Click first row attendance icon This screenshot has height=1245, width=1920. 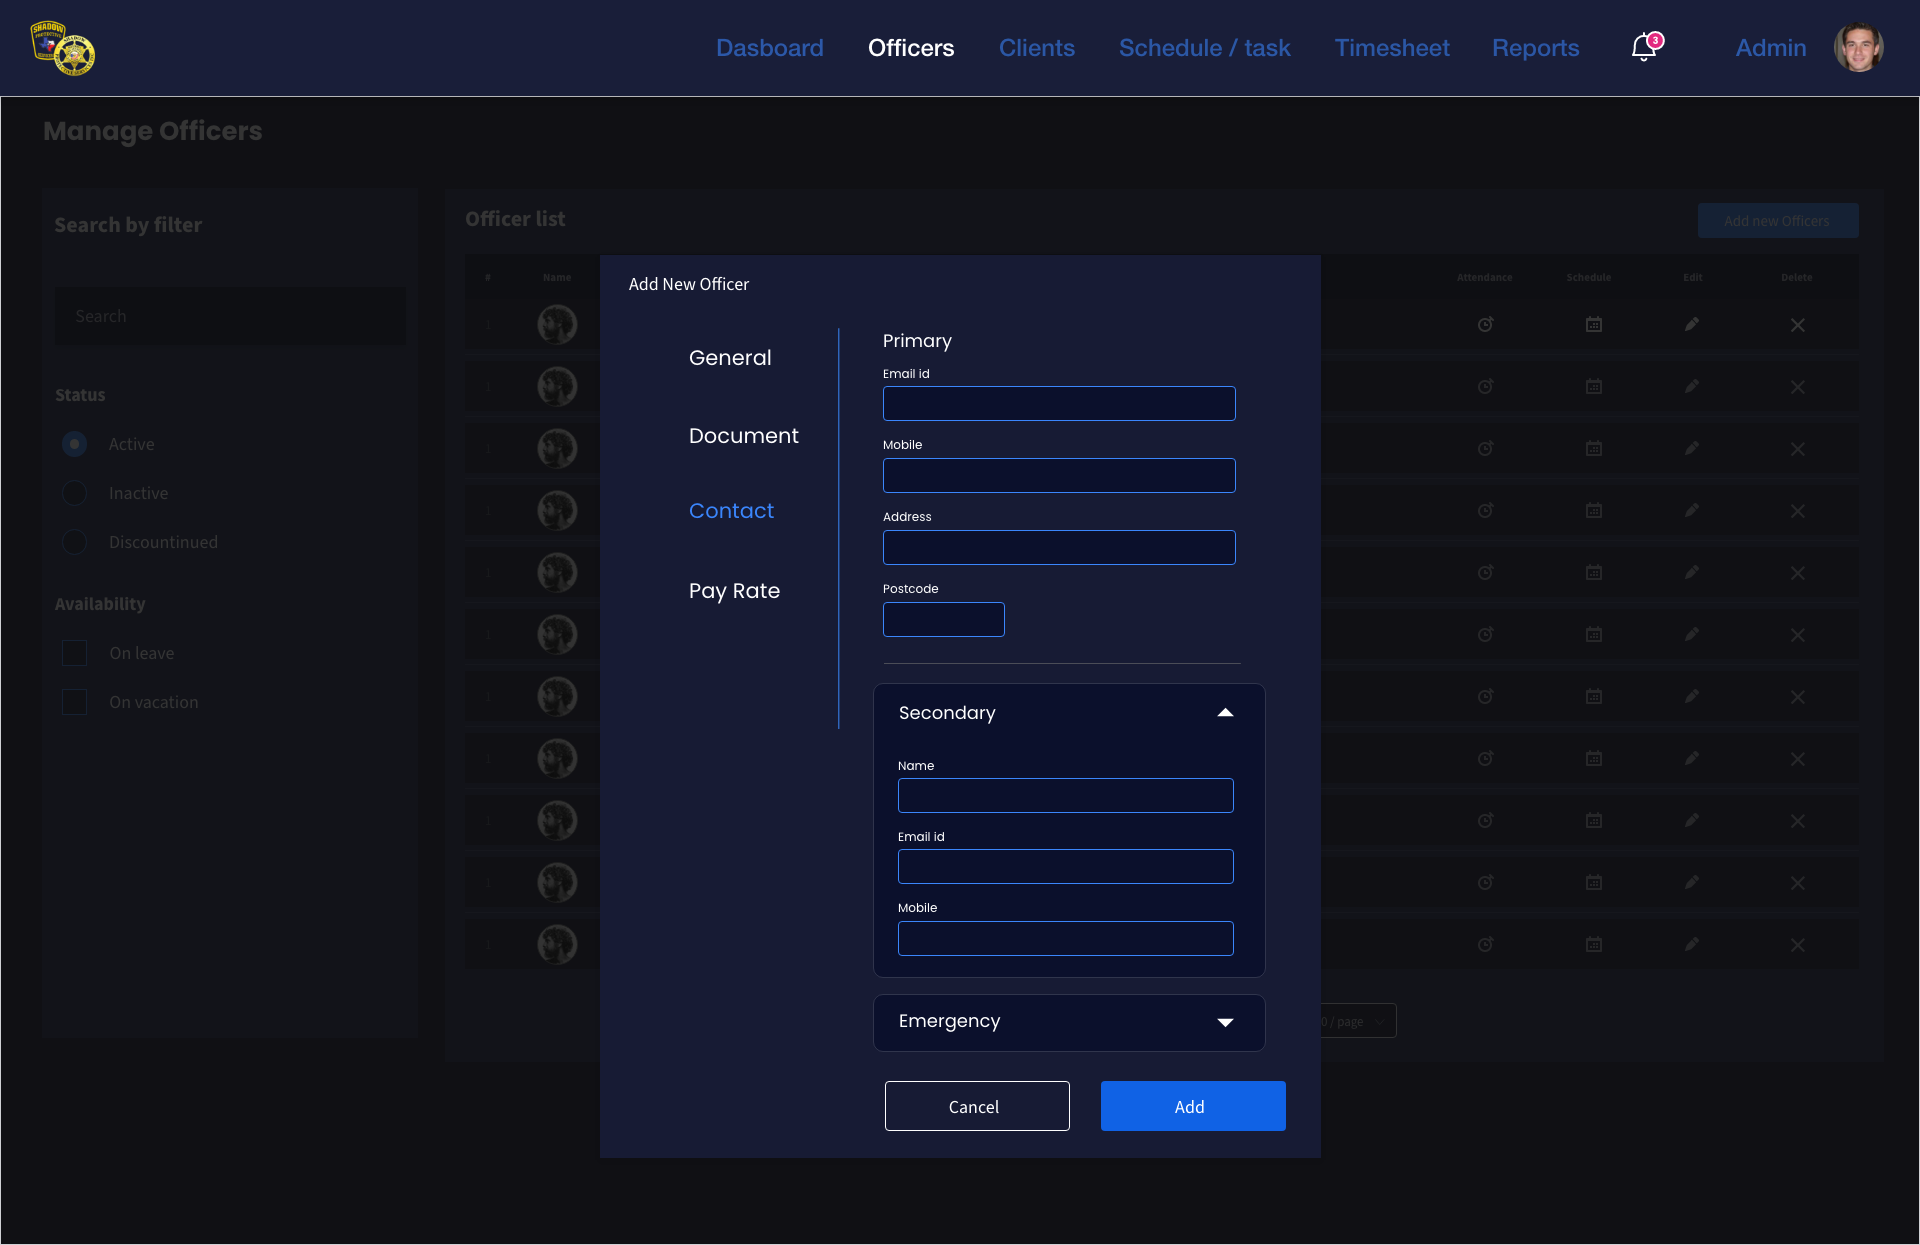coord(1485,324)
